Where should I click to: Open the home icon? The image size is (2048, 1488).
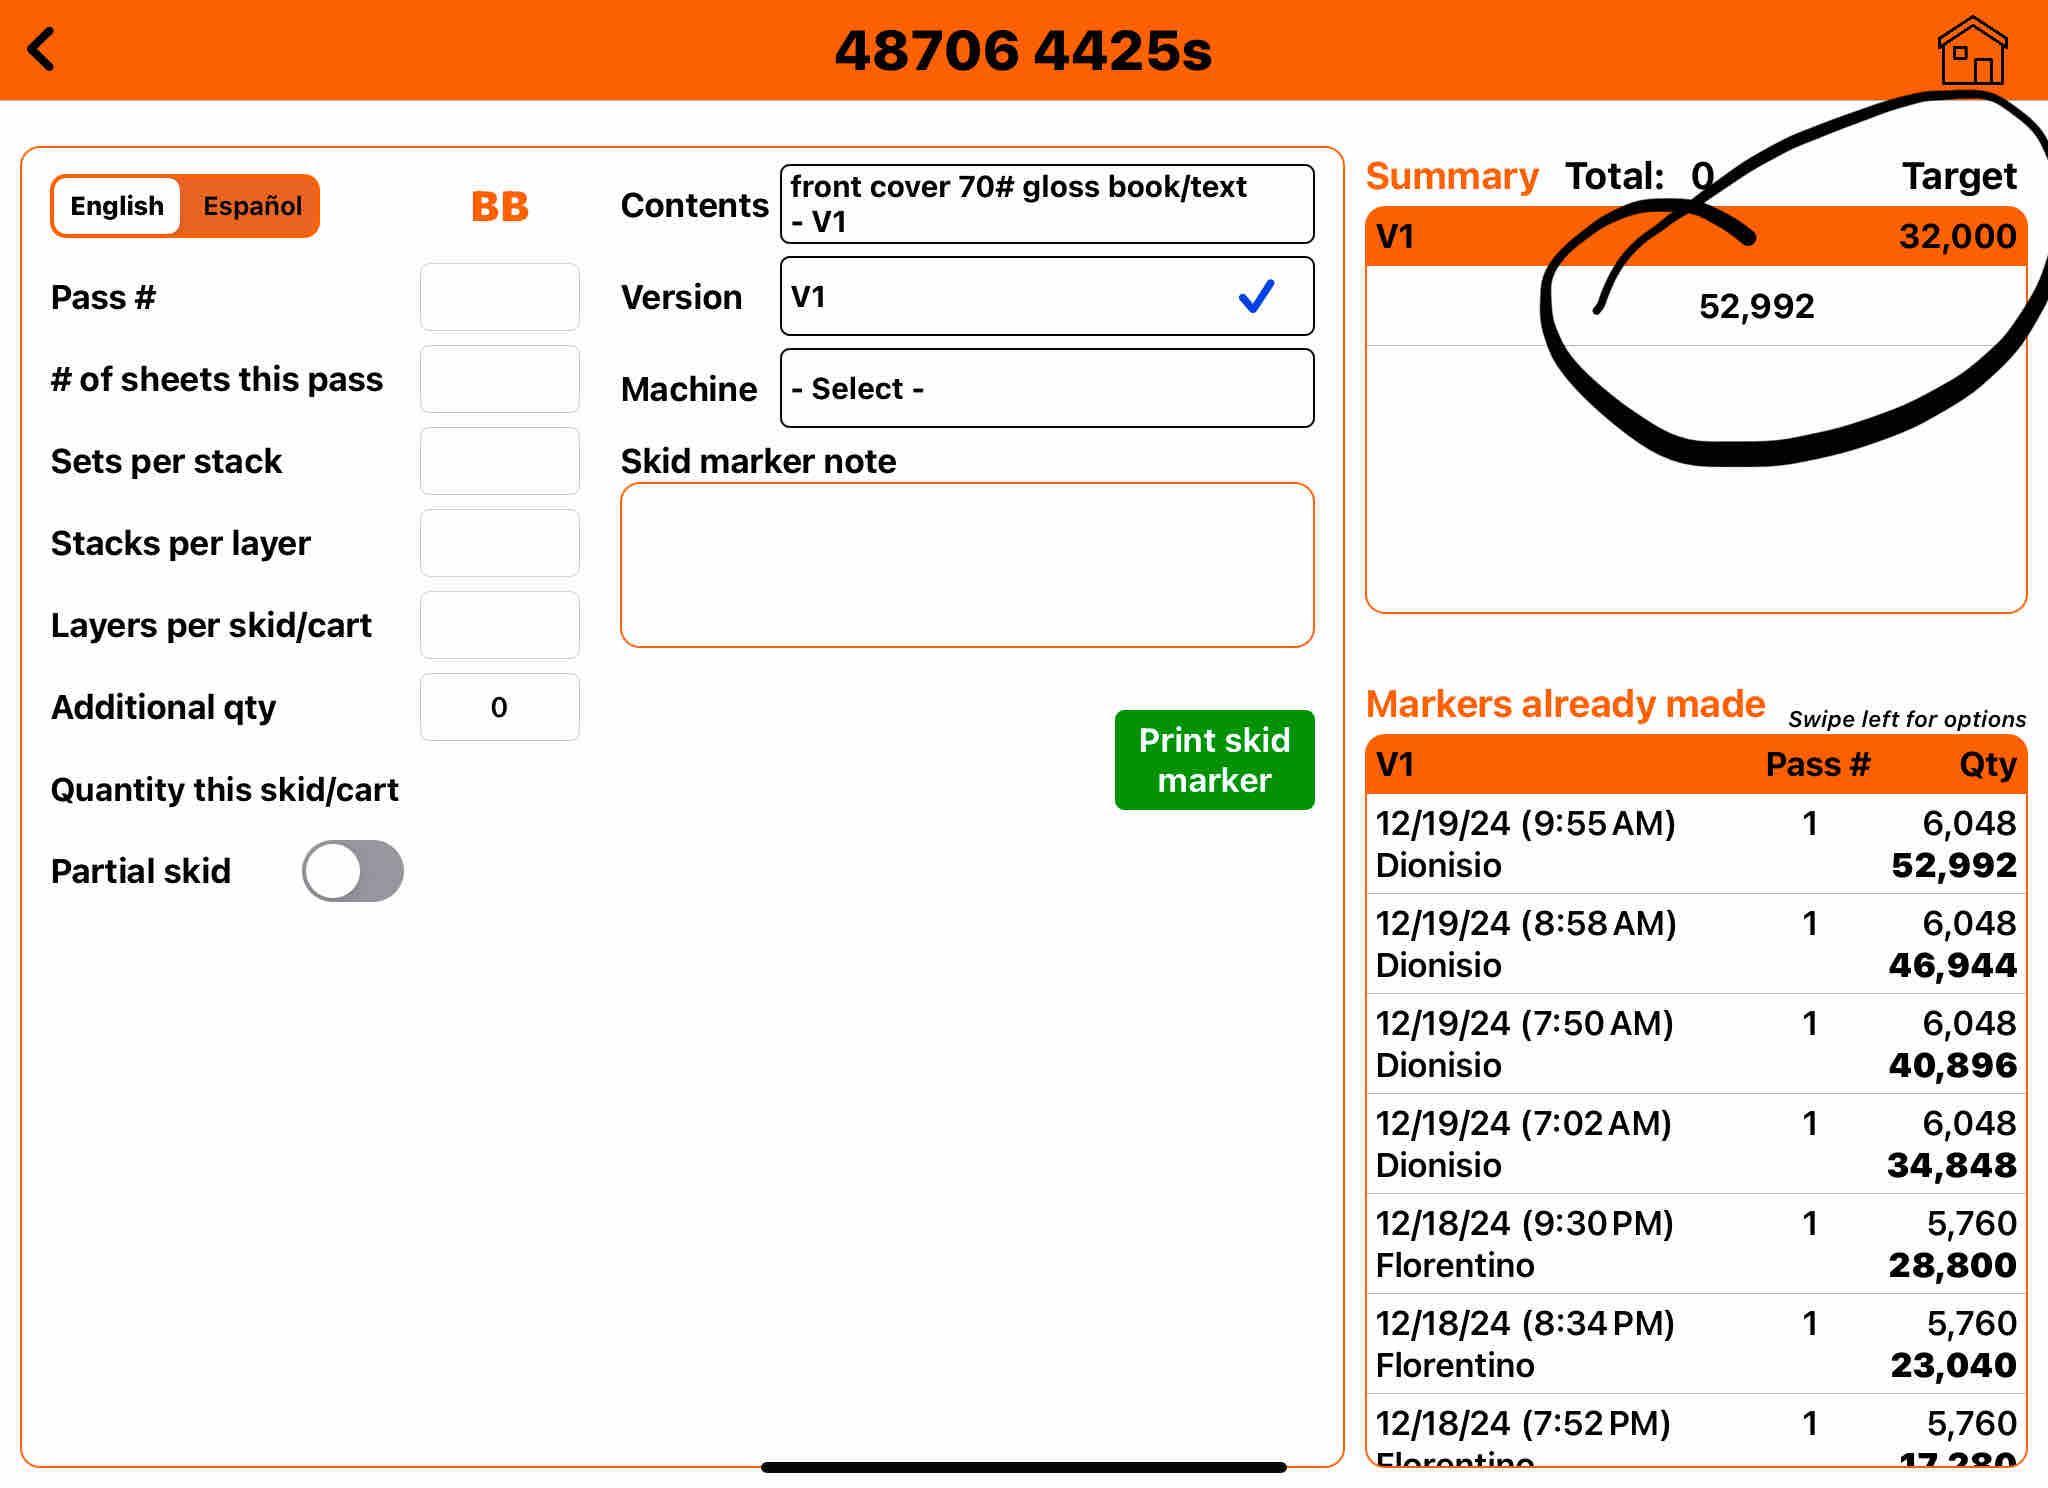tap(1971, 51)
